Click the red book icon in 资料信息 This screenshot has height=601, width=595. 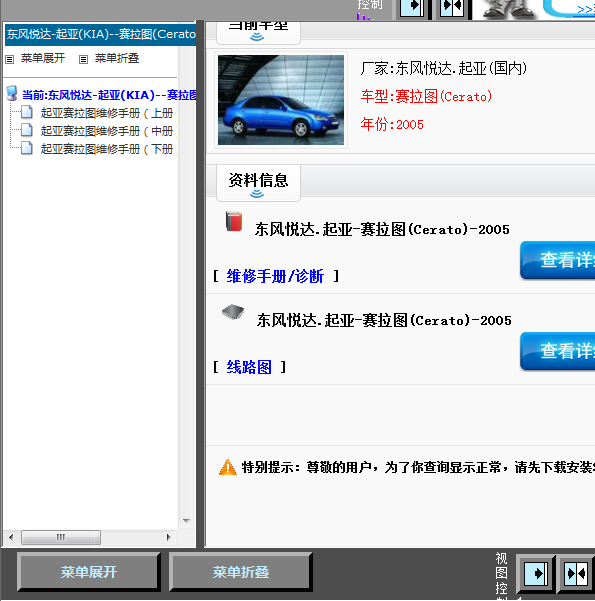click(x=234, y=221)
